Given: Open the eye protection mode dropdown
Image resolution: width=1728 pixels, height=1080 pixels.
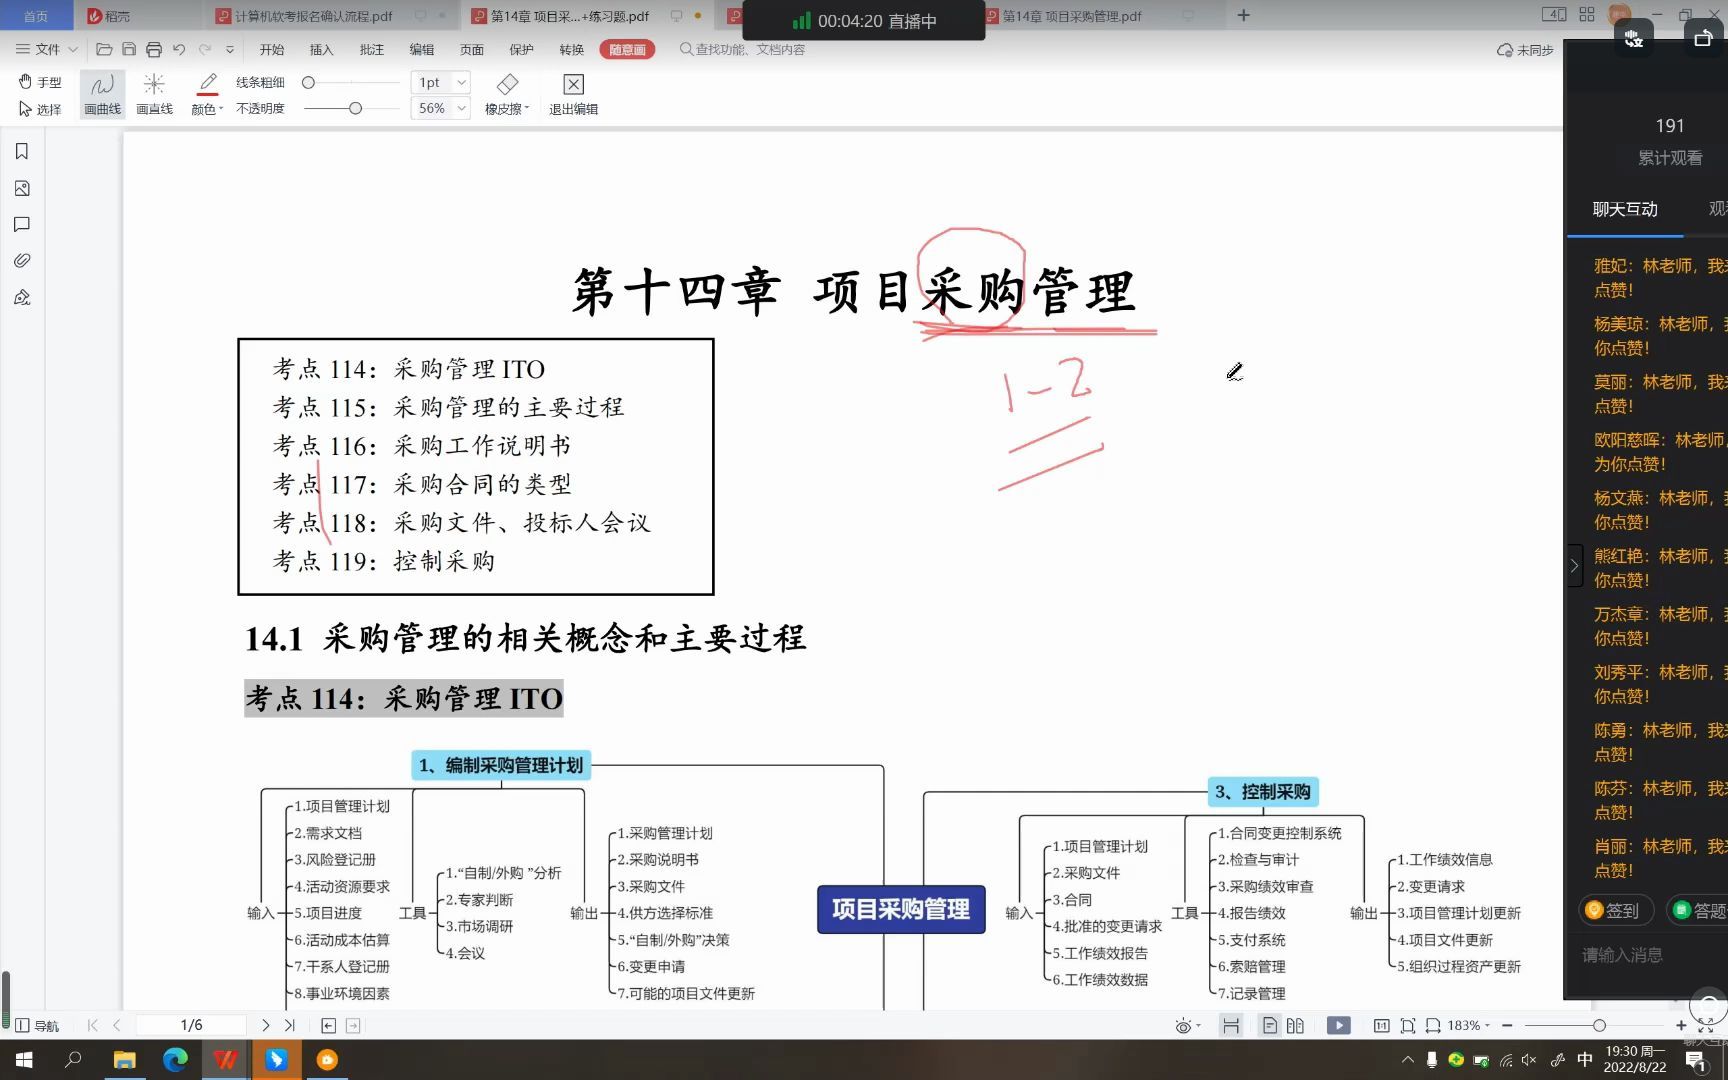Looking at the screenshot, I should click(x=1187, y=1026).
